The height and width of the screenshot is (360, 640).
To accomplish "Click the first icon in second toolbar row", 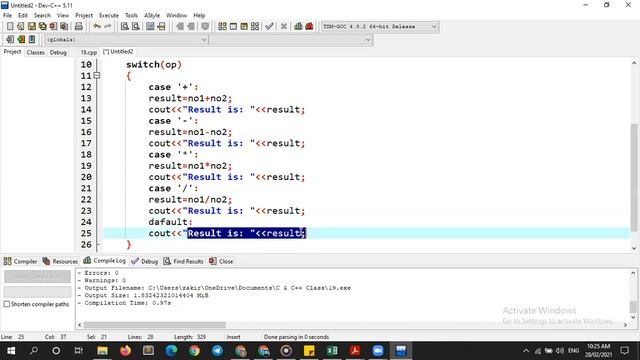I will click(x=10, y=40).
